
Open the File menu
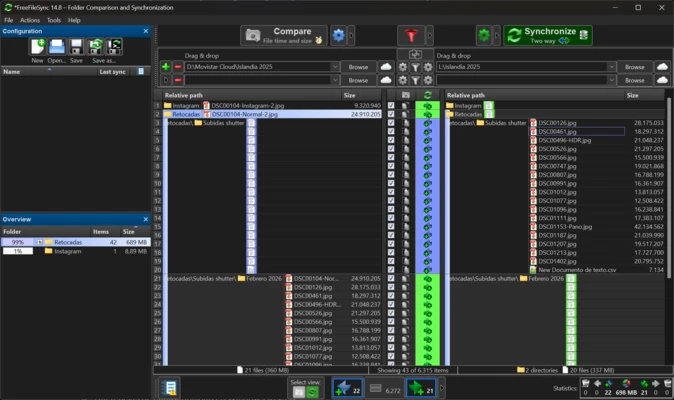point(9,20)
